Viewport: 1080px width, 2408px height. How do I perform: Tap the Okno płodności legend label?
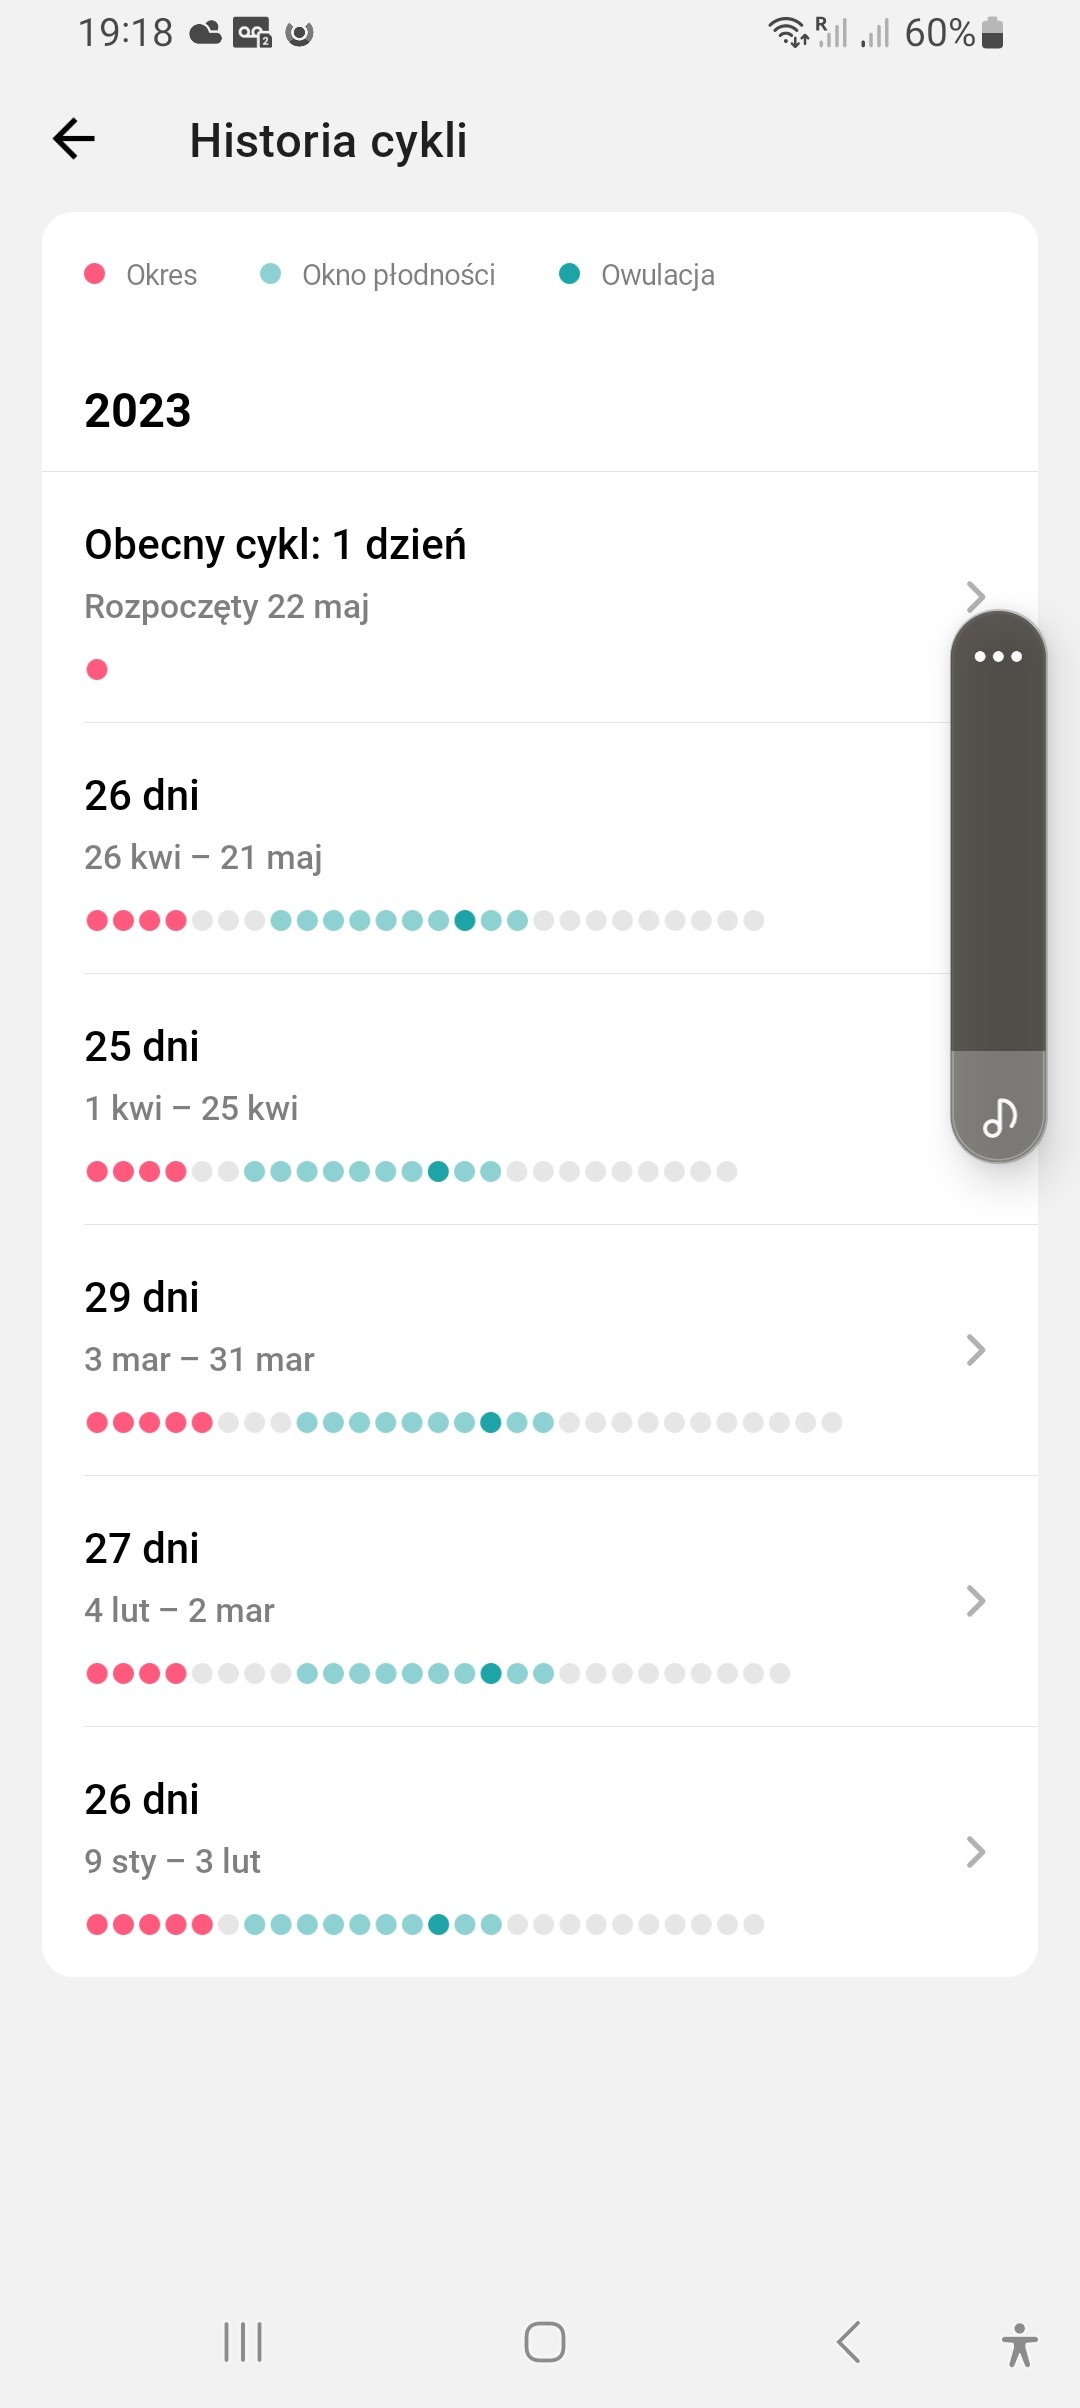(398, 275)
